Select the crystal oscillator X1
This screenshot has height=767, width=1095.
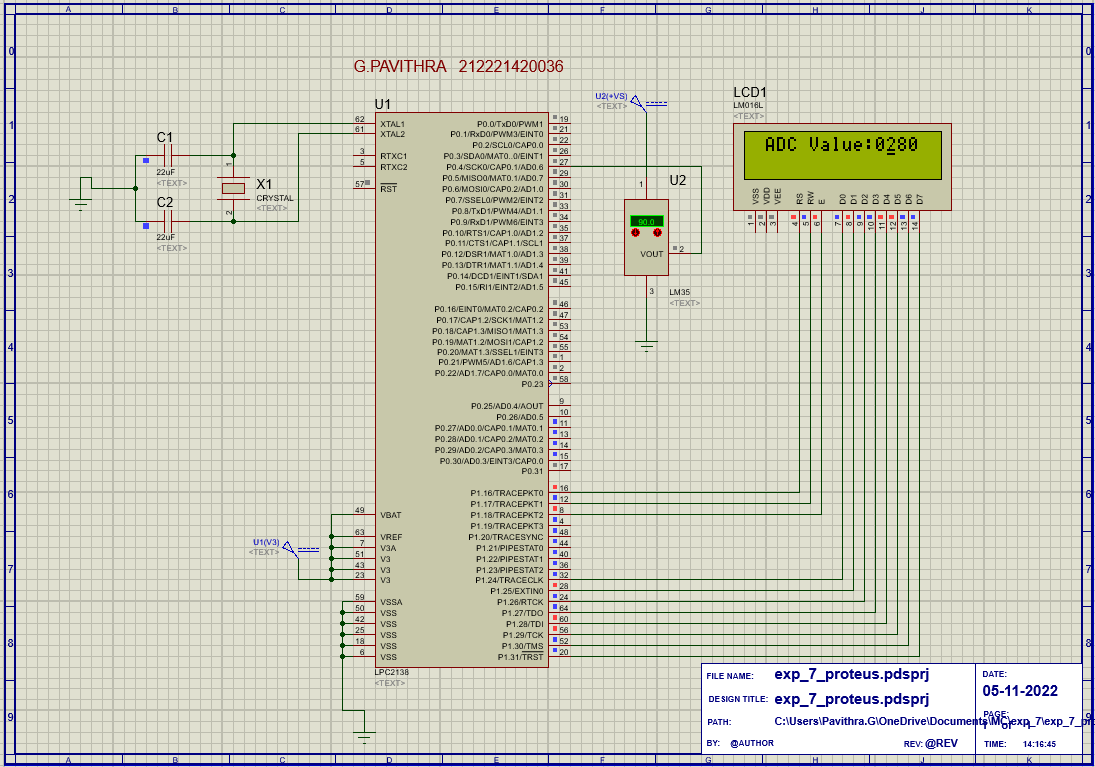(235, 188)
